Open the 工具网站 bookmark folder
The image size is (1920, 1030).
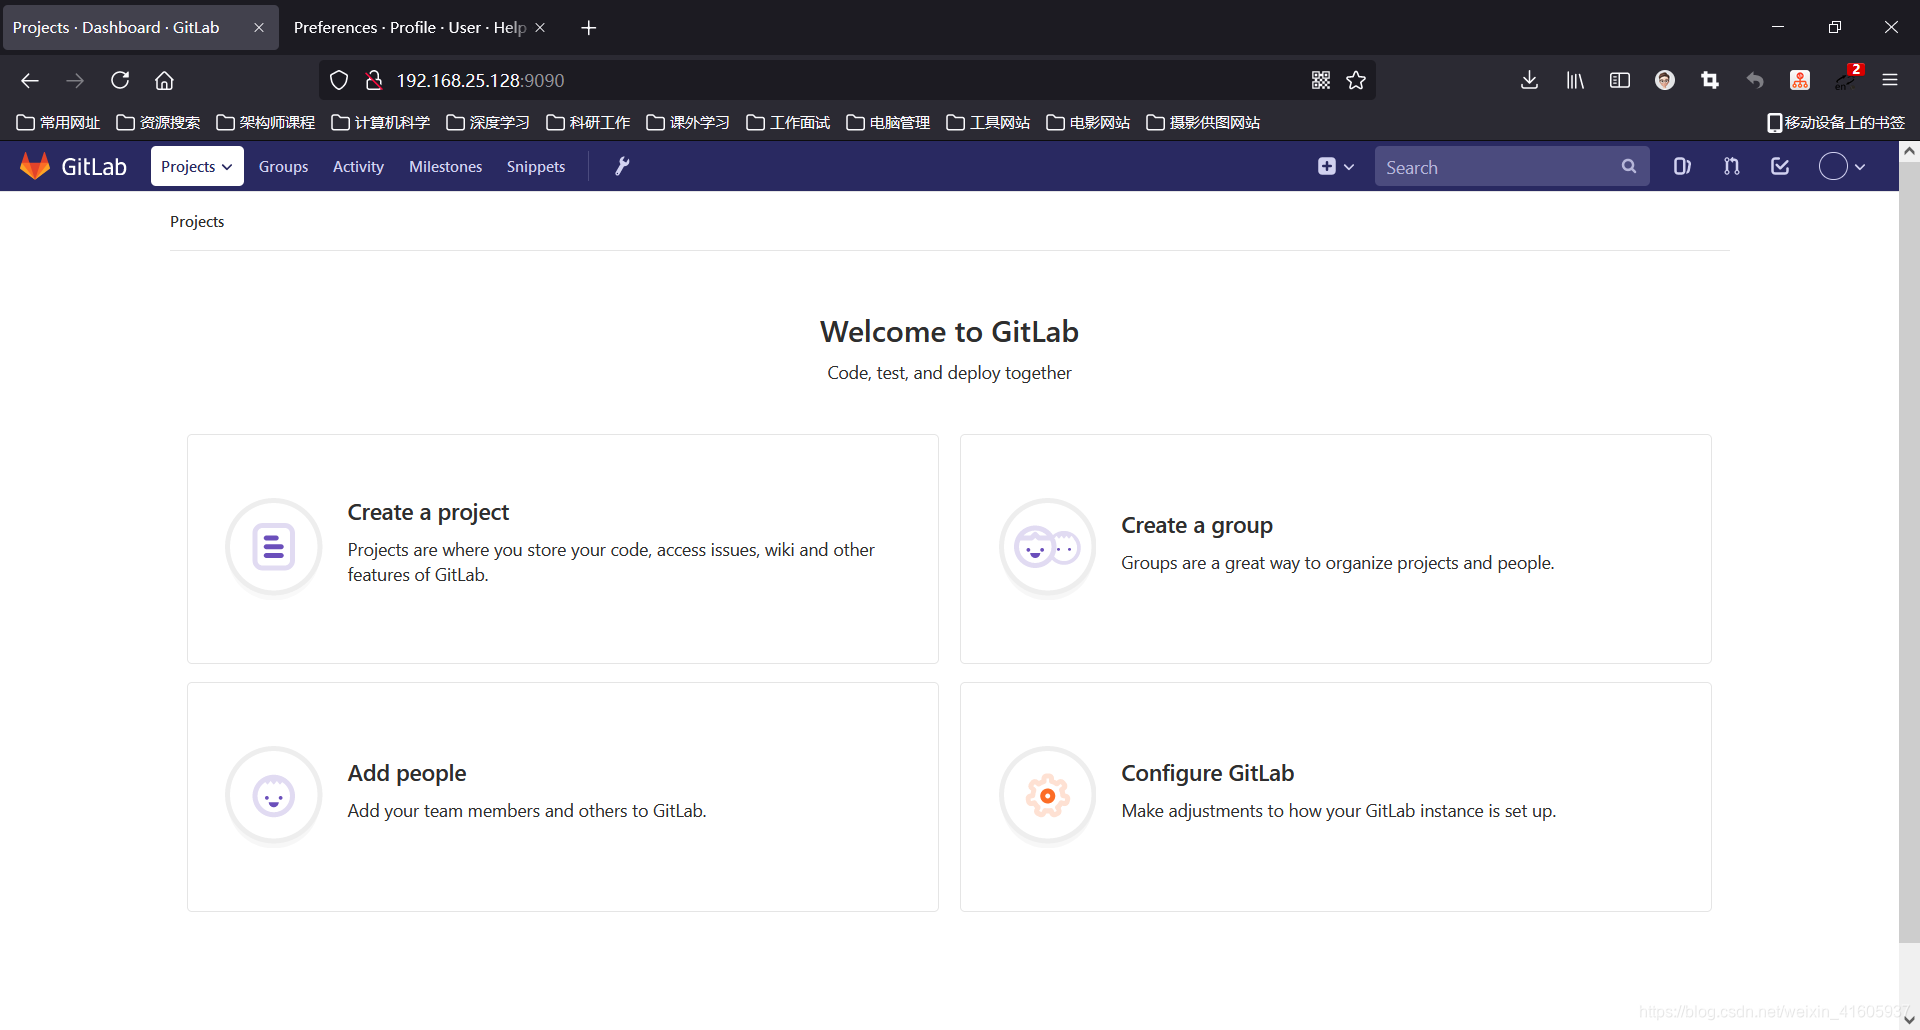(988, 122)
